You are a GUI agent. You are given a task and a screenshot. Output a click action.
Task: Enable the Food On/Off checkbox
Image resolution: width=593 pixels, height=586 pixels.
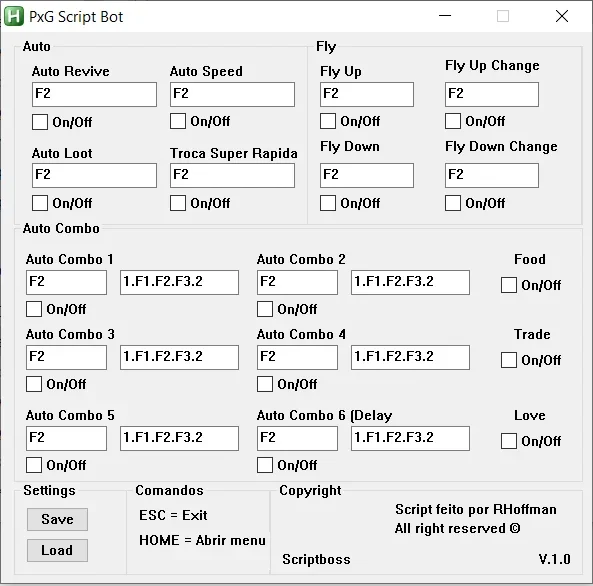pyautogui.click(x=509, y=285)
